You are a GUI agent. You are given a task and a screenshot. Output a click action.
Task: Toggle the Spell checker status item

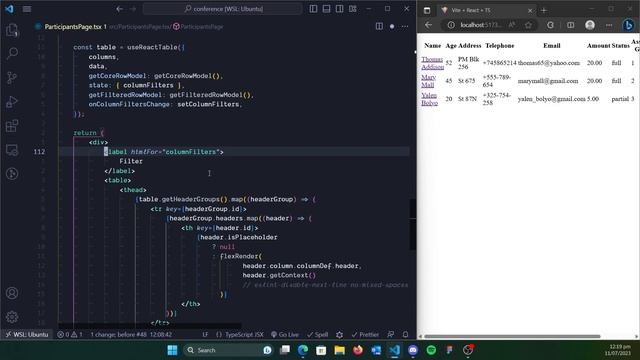point(318,335)
